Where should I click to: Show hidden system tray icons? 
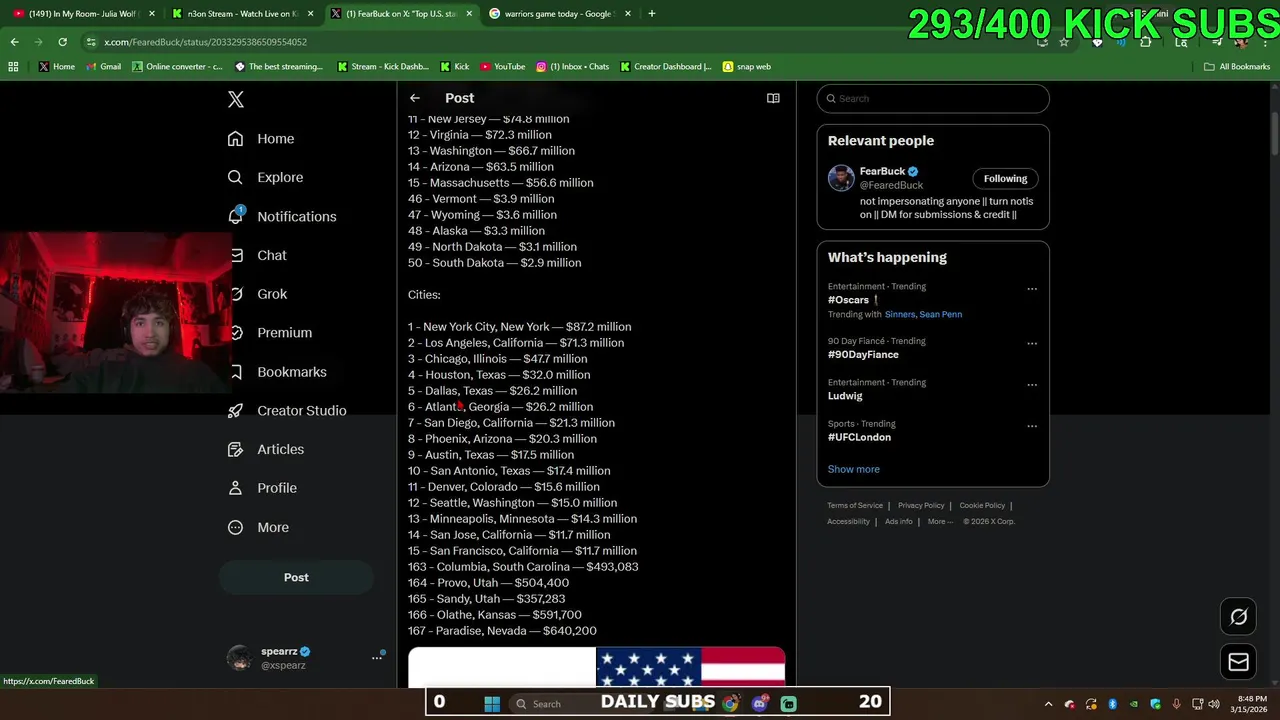click(1048, 704)
